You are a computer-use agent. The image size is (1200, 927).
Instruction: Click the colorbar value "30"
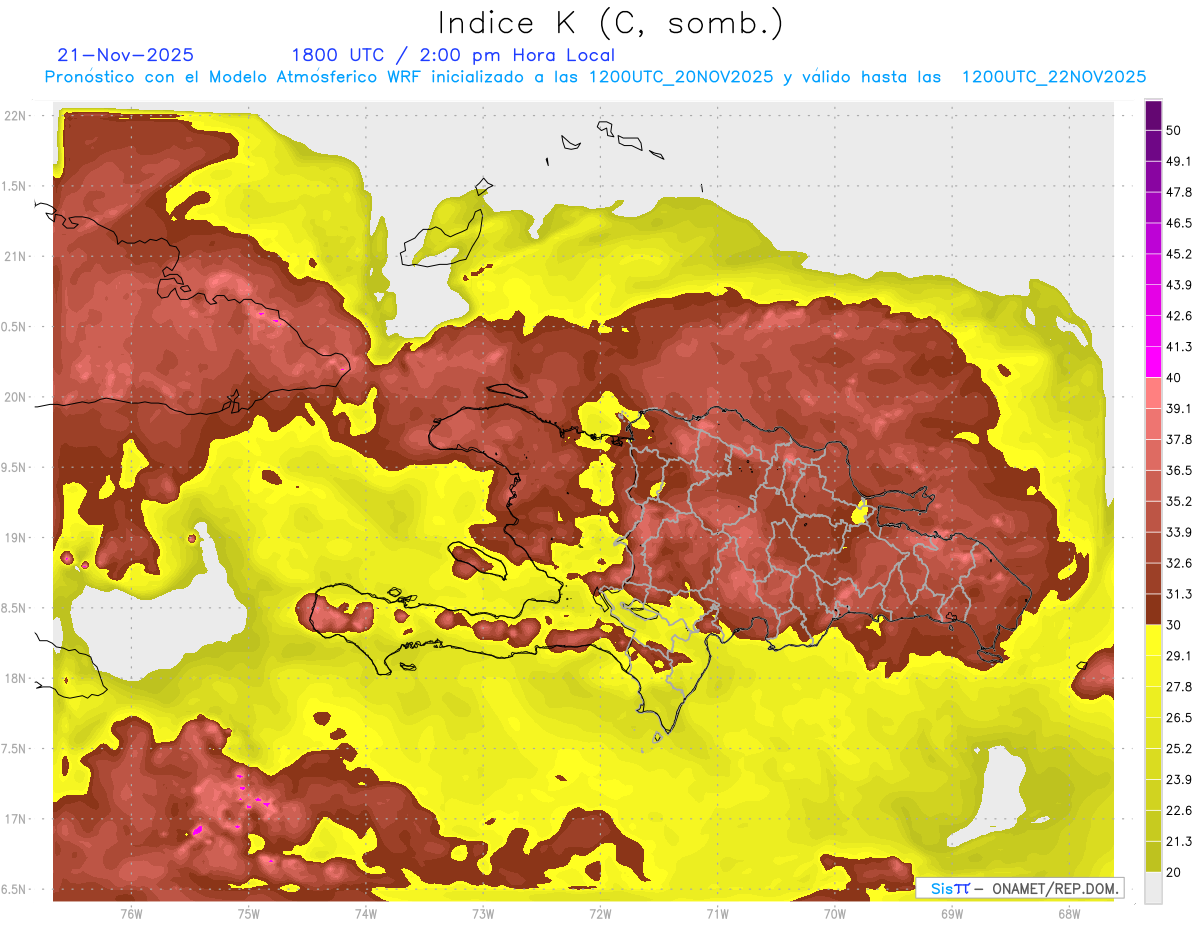(1175, 625)
